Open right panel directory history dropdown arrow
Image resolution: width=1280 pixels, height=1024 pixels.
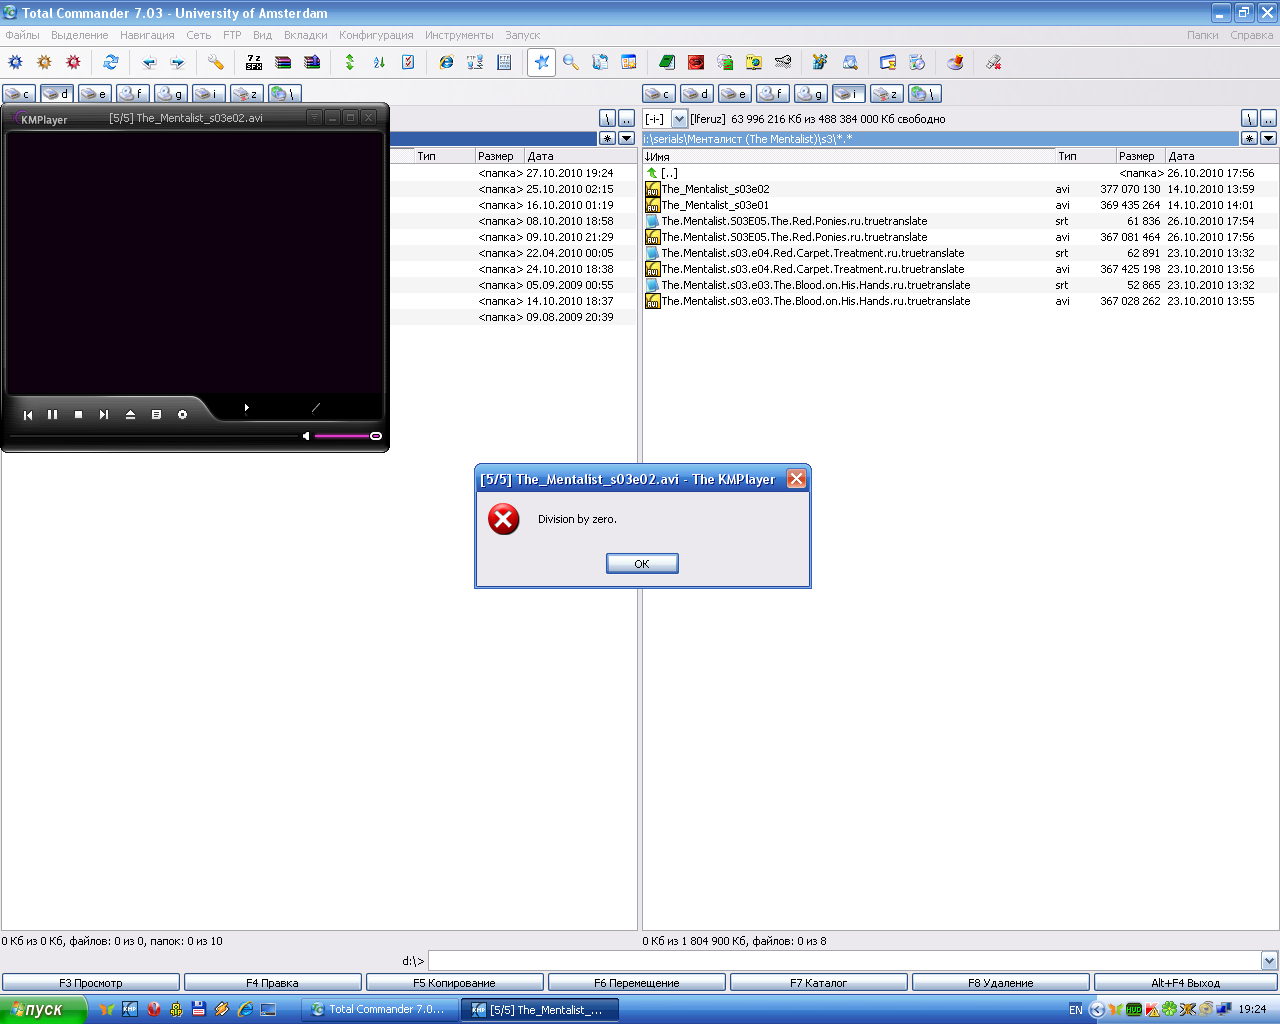pos(1268,138)
